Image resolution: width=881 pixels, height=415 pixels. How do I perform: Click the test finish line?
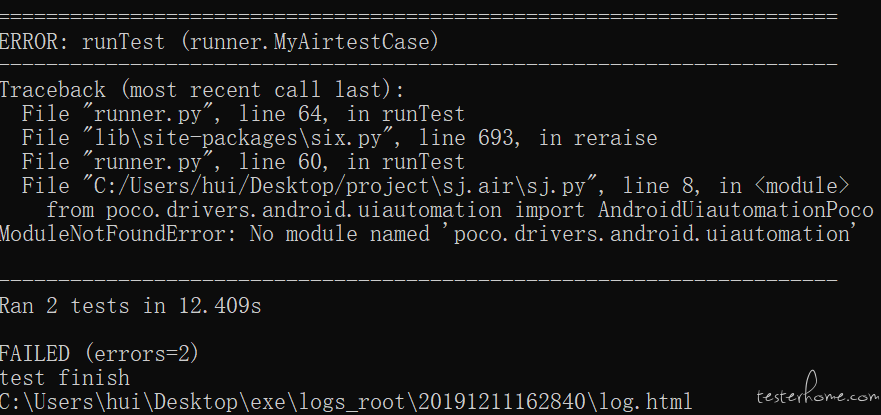point(65,377)
